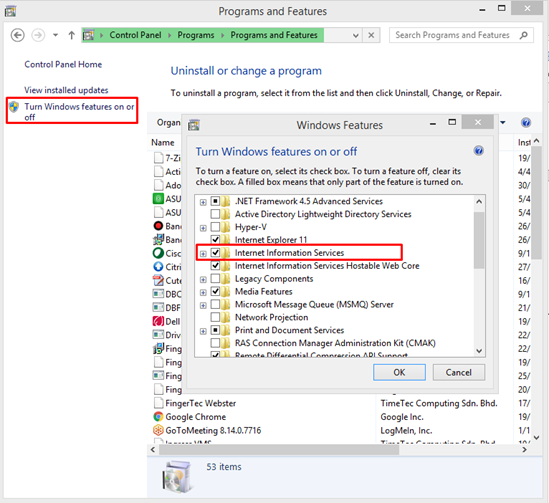This screenshot has width=549, height=503.
Task: Check Active Directory Lightweight Directory Services
Action: click(x=215, y=214)
